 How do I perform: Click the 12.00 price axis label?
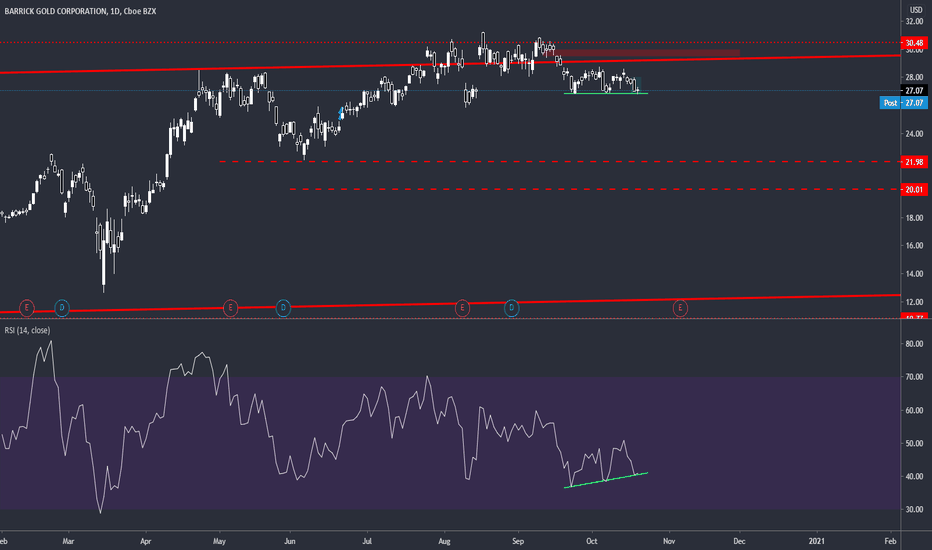pos(914,302)
